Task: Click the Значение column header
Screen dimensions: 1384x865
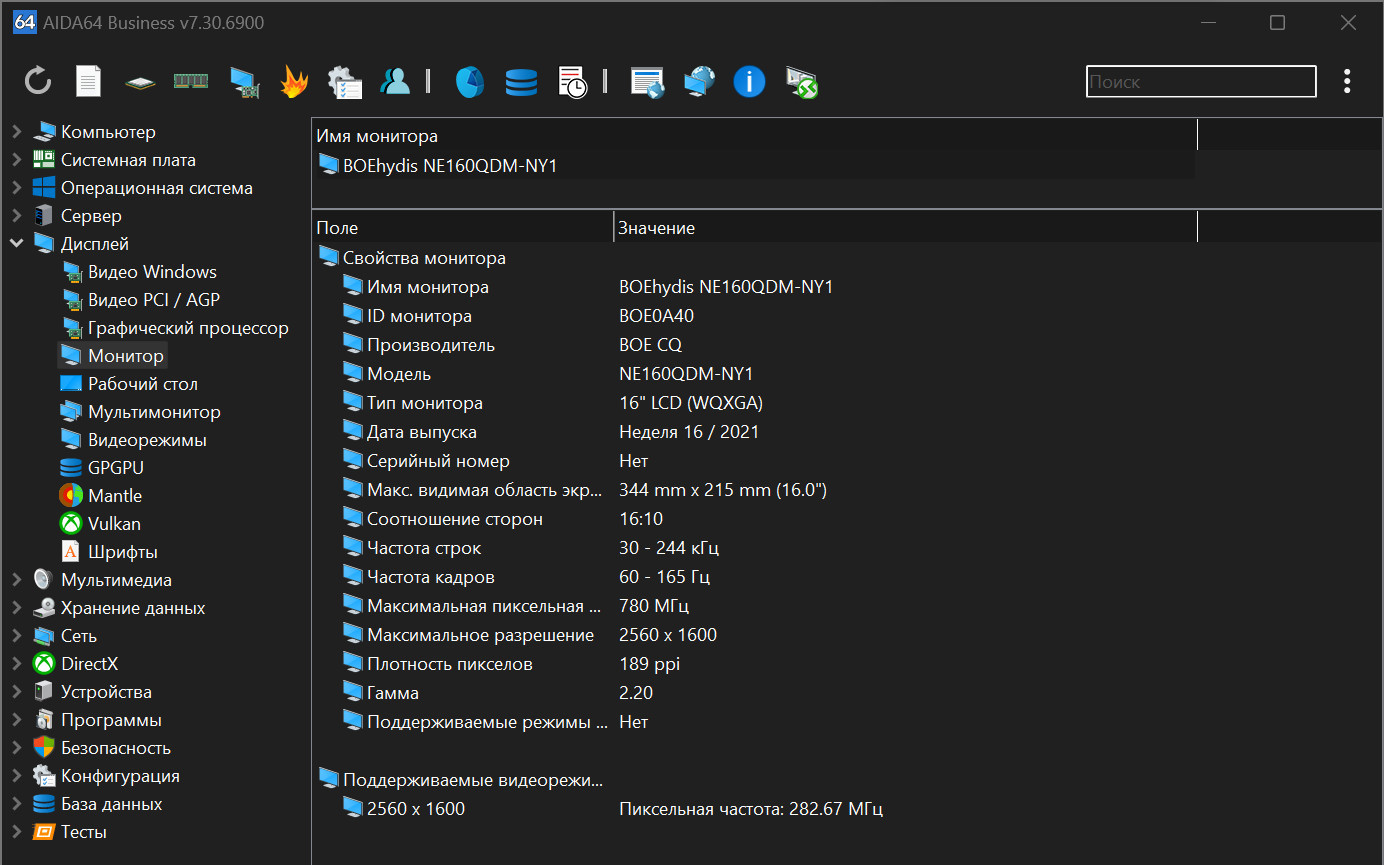Action: point(656,228)
